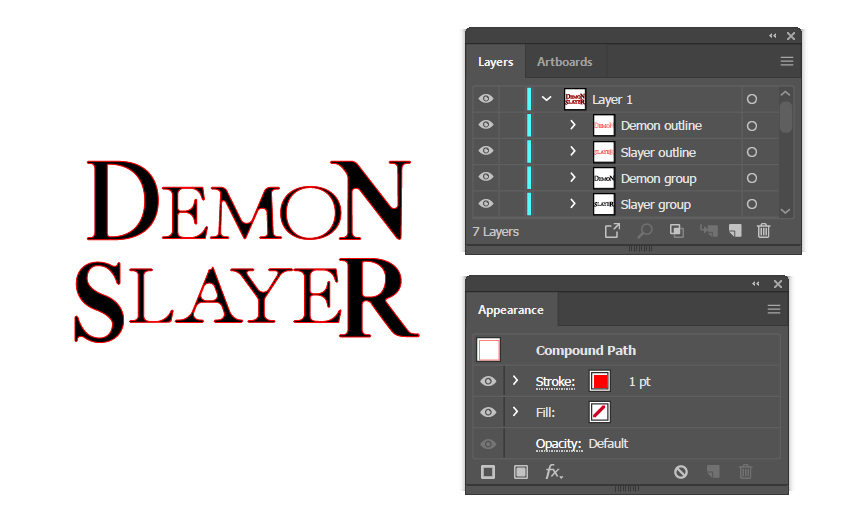Expand the Fill attribute row
The image size is (850, 520).
516,412
